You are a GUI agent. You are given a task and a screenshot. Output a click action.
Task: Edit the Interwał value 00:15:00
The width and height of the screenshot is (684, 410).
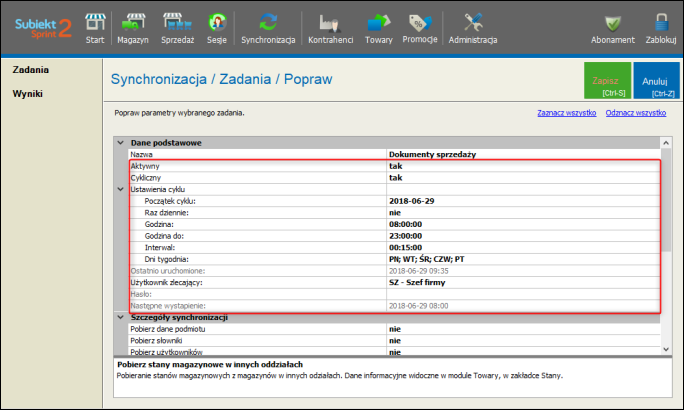pyautogui.click(x=523, y=248)
